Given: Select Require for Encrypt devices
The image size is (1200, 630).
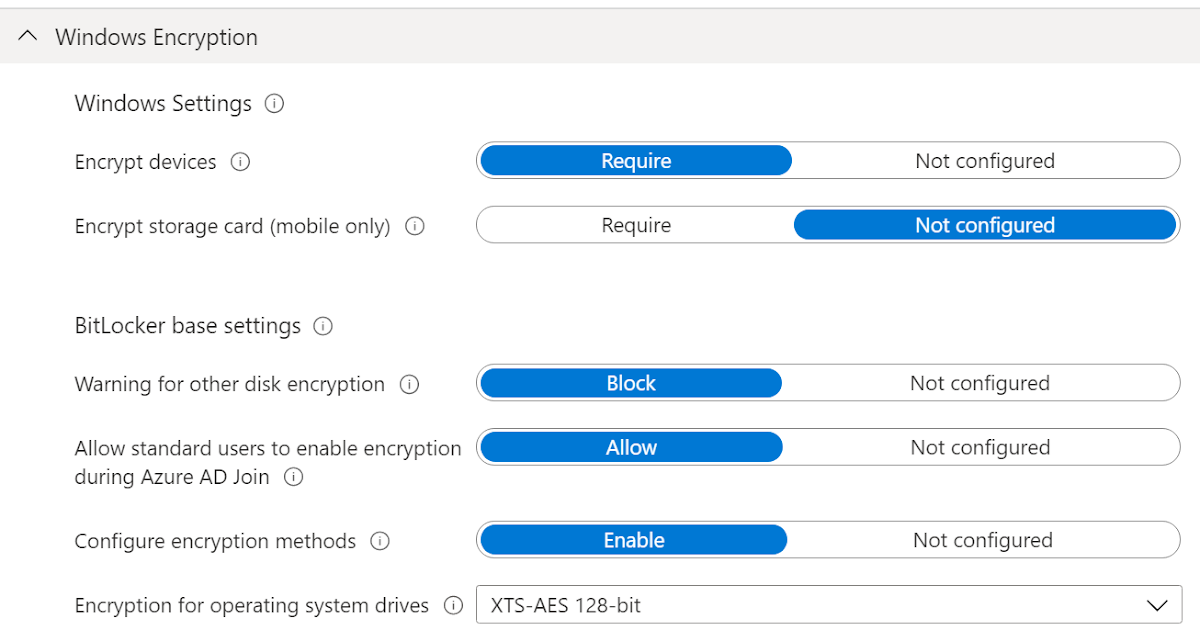Looking at the screenshot, I should [x=636, y=160].
